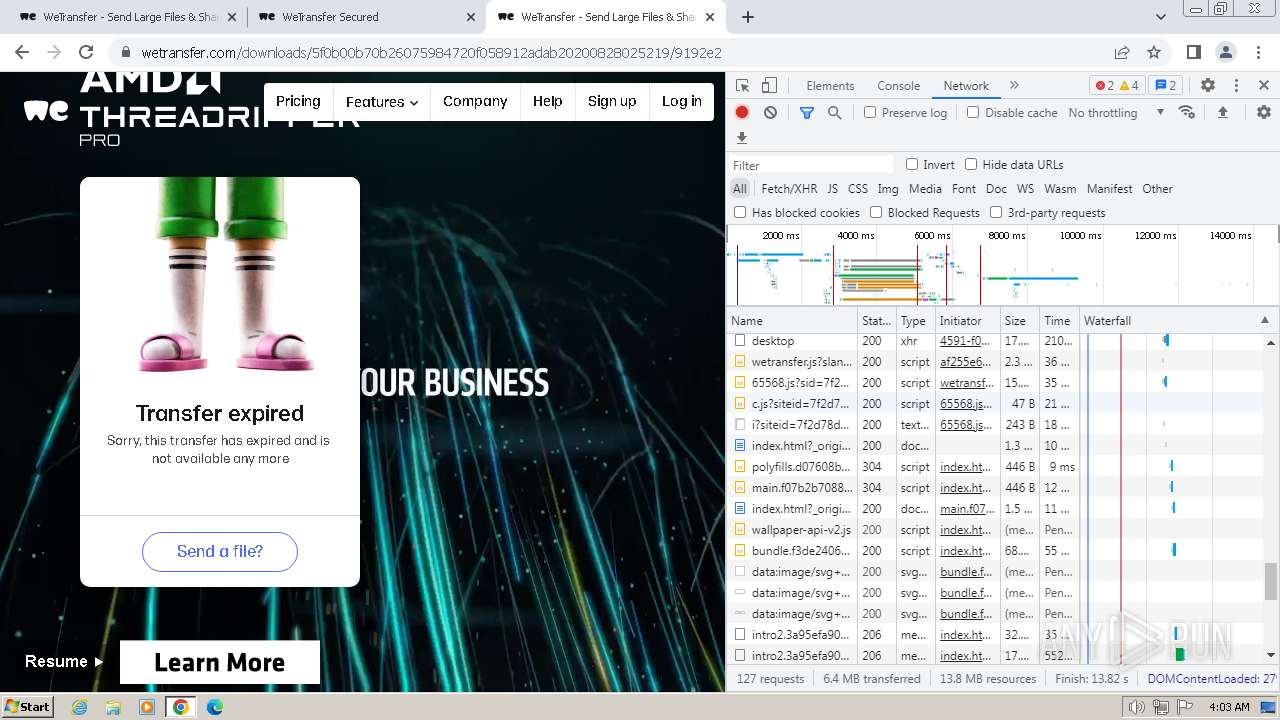
Task: Open network conditions Wi-Fi icon
Action: (x=1187, y=112)
